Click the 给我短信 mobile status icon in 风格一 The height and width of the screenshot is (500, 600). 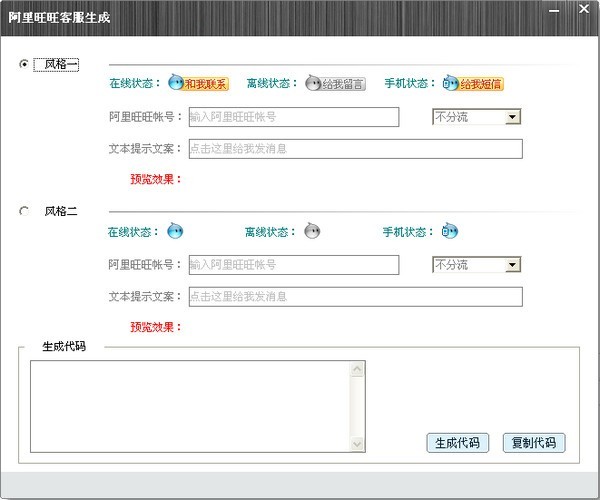click(473, 83)
